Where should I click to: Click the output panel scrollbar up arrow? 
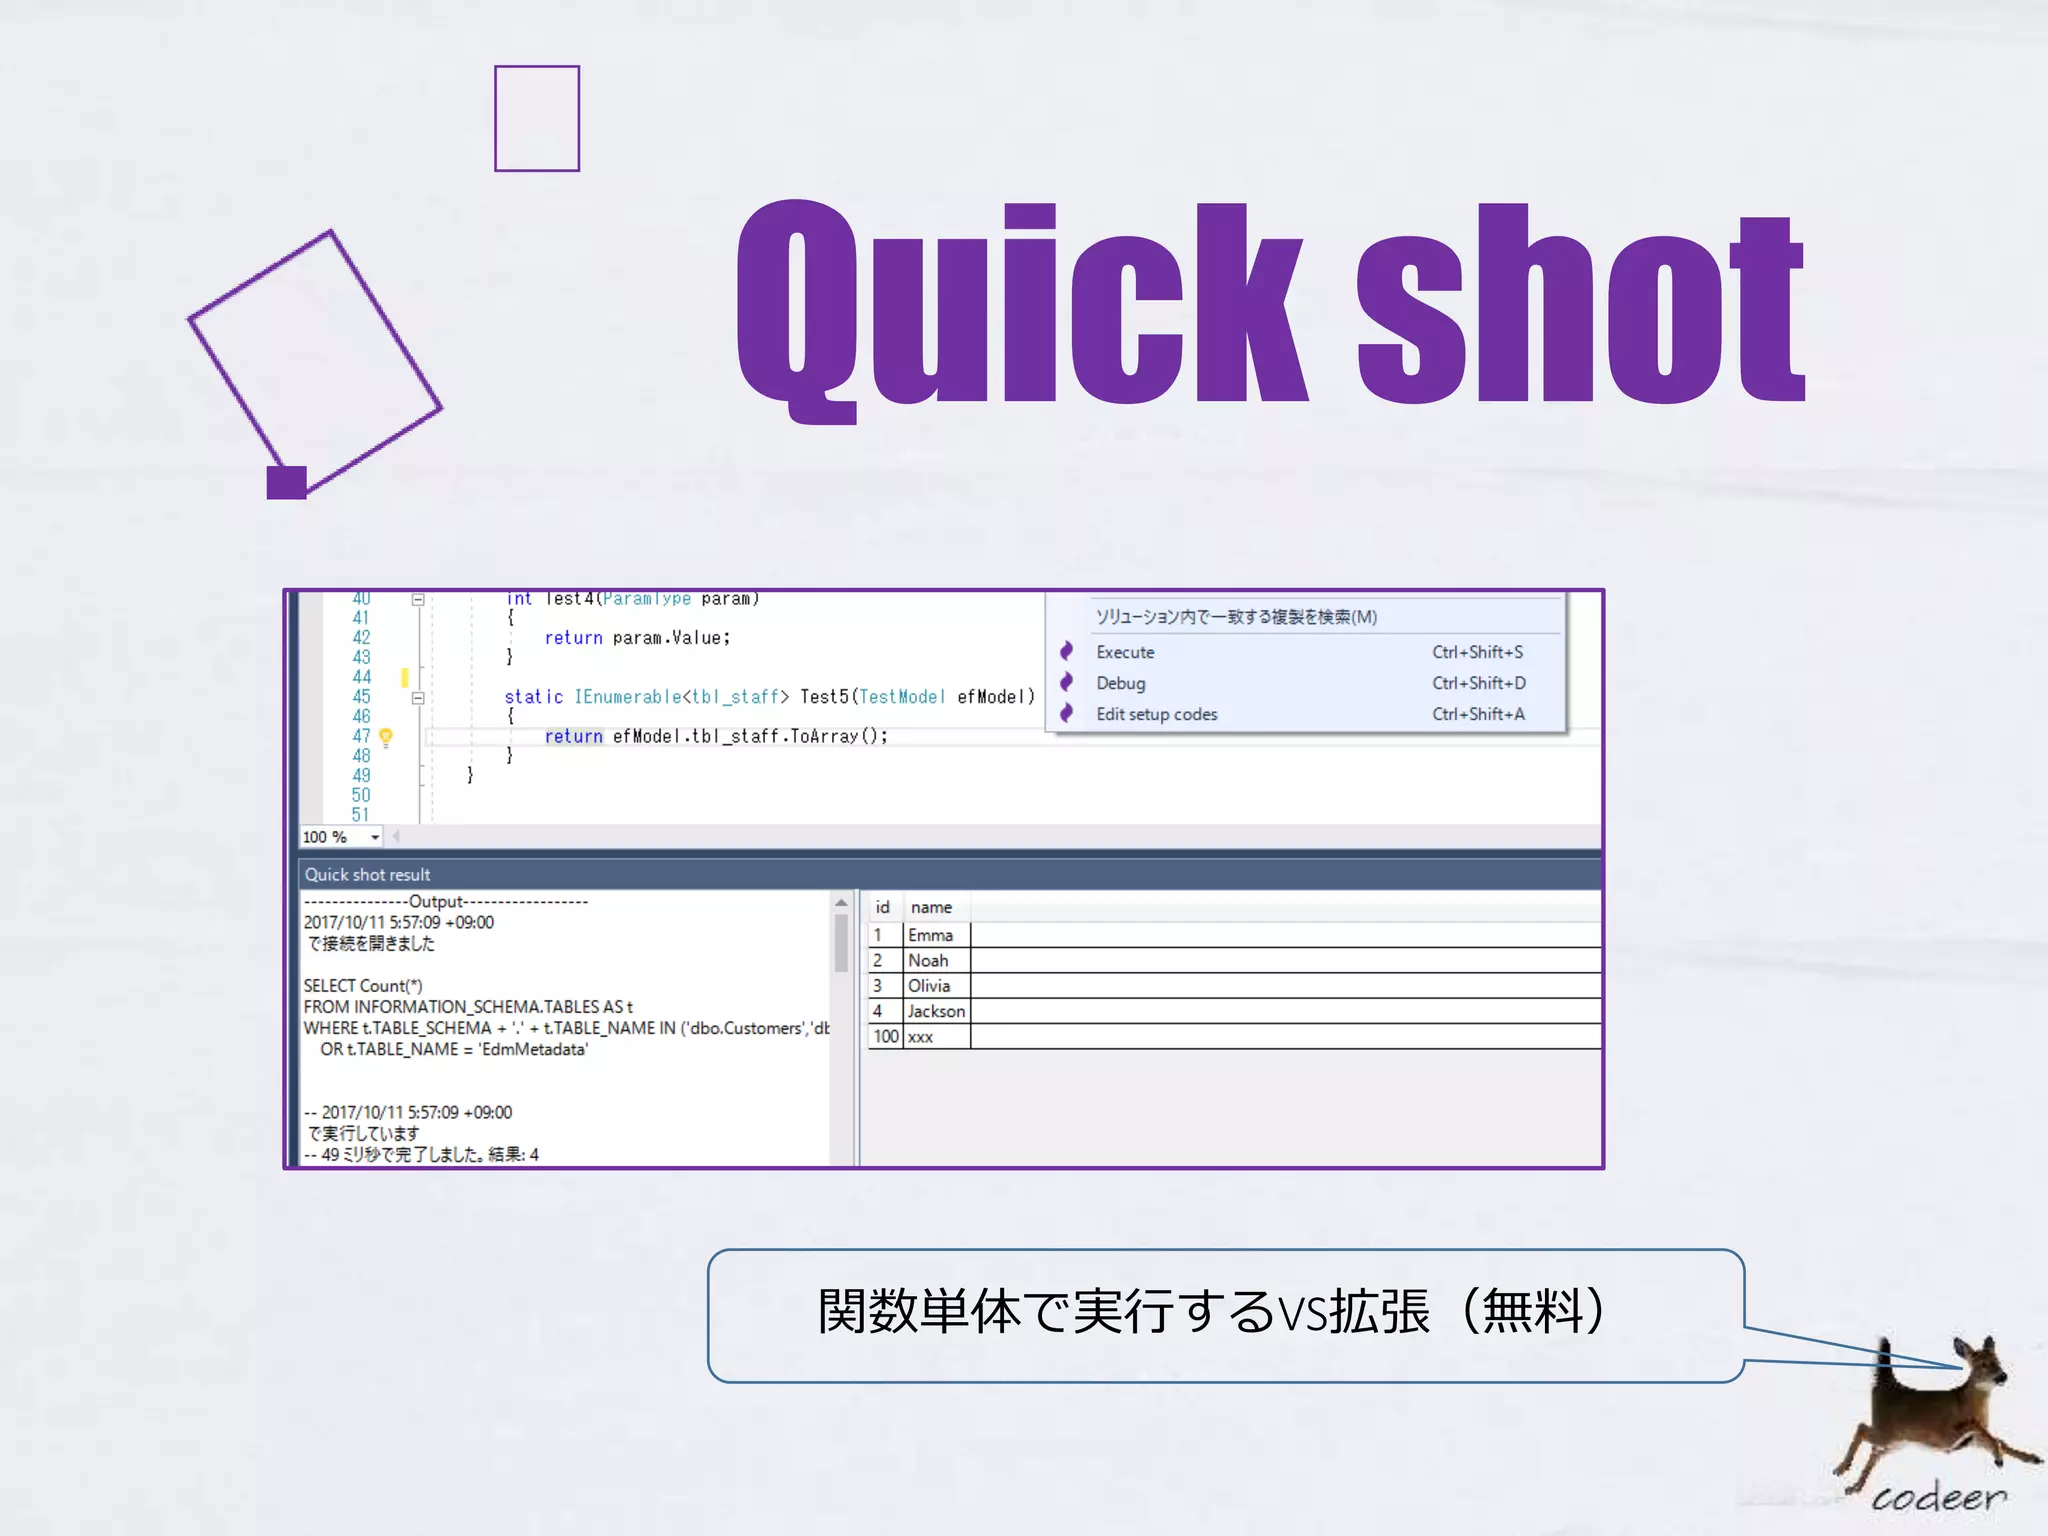tap(841, 903)
